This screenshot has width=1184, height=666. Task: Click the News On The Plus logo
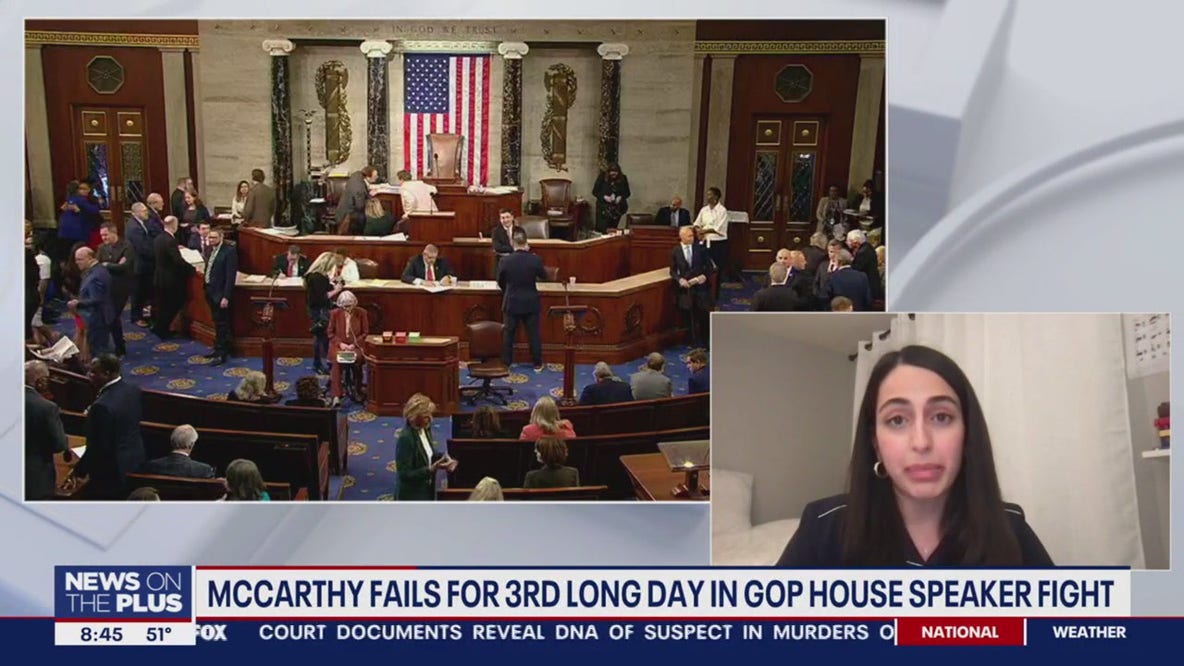click(124, 593)
